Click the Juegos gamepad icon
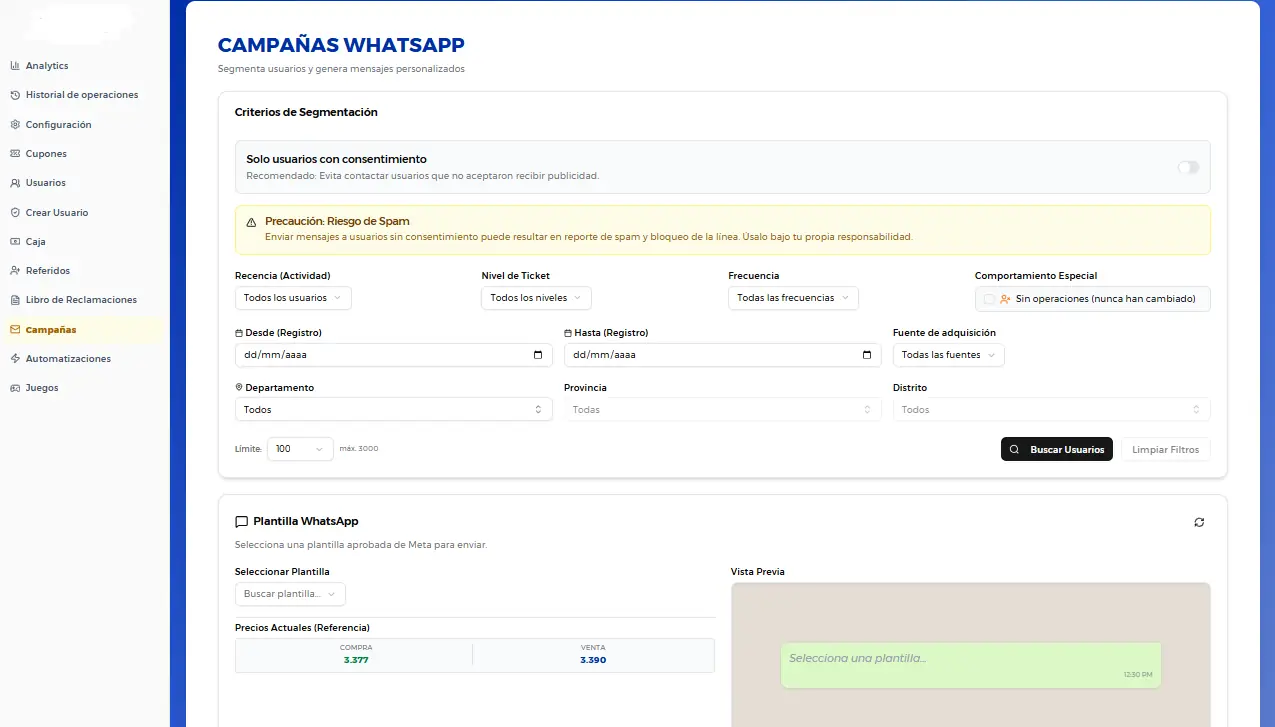The width and height of the screenshot is (1275, 727). (15, 388)
